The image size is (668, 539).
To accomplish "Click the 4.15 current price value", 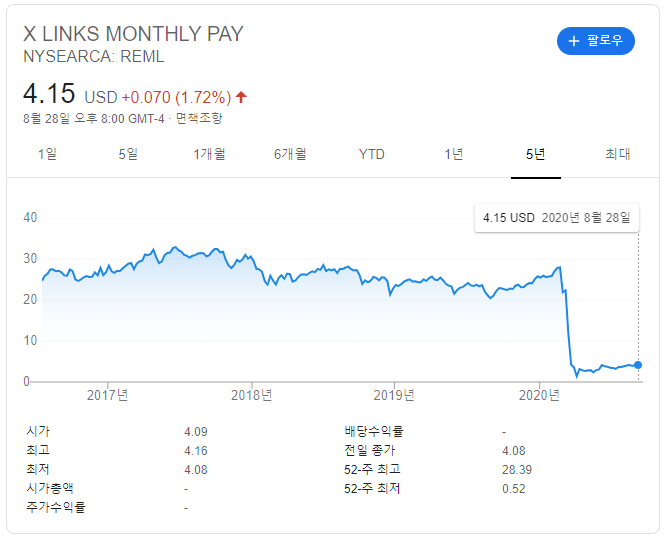I will pyautogui.click(x=49, y=94).
